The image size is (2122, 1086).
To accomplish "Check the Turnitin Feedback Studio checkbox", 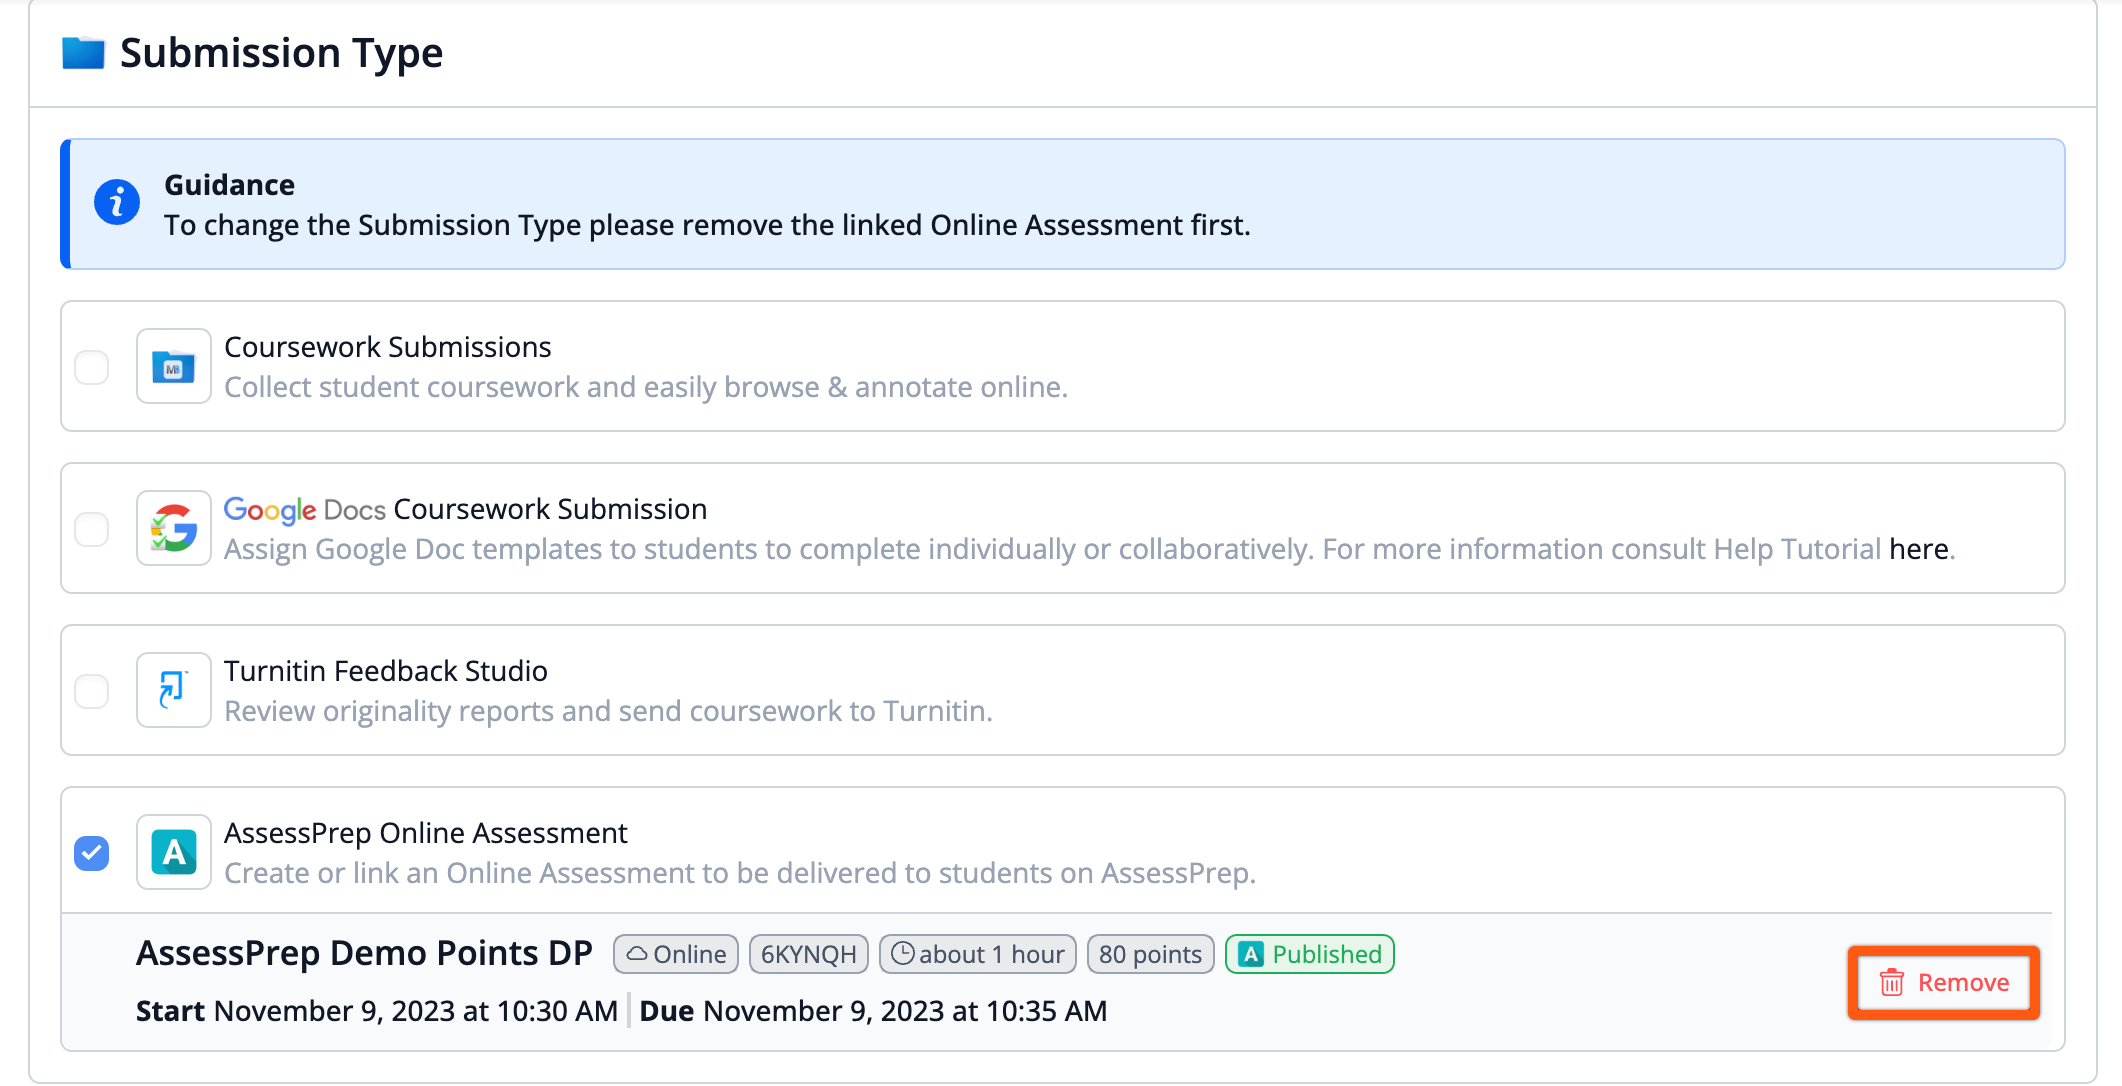I will 92,691.
